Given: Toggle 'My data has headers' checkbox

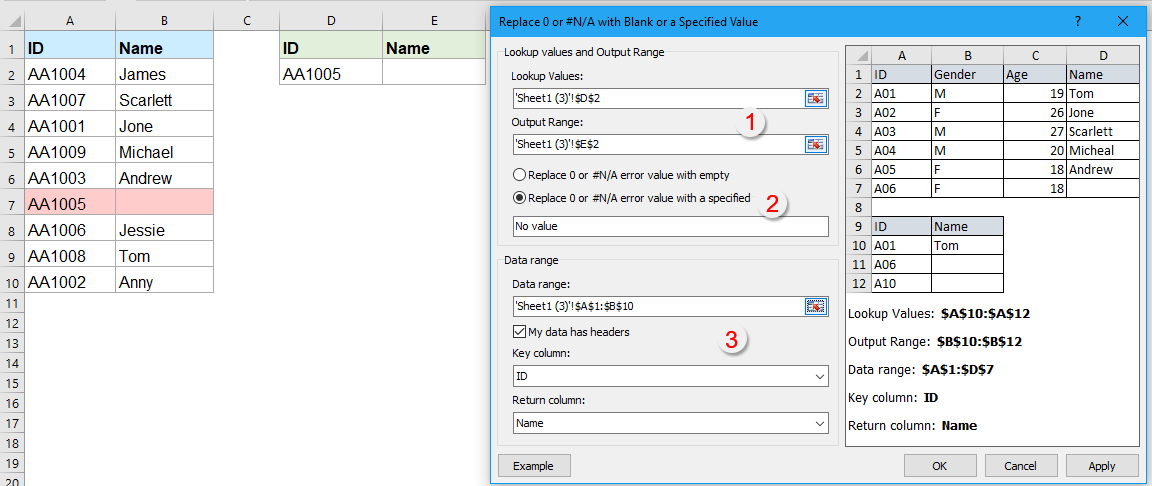Looking at the screenshot, I should pyautogui.click(x=519, y=332).
